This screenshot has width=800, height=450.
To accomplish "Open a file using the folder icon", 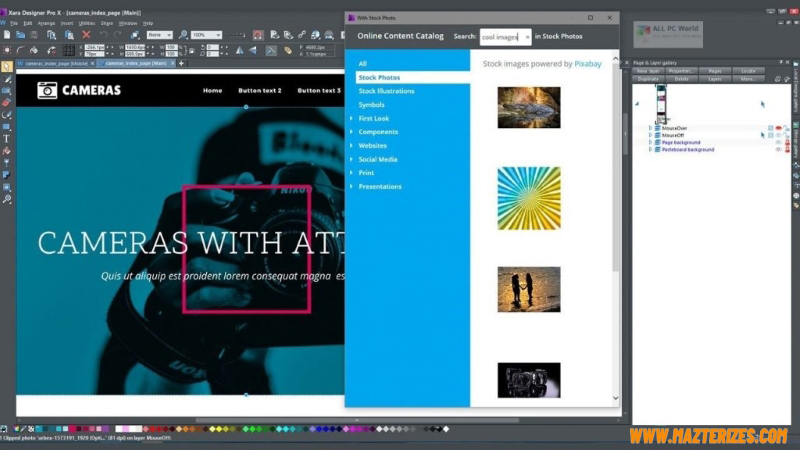I will [x=20, y=35].
